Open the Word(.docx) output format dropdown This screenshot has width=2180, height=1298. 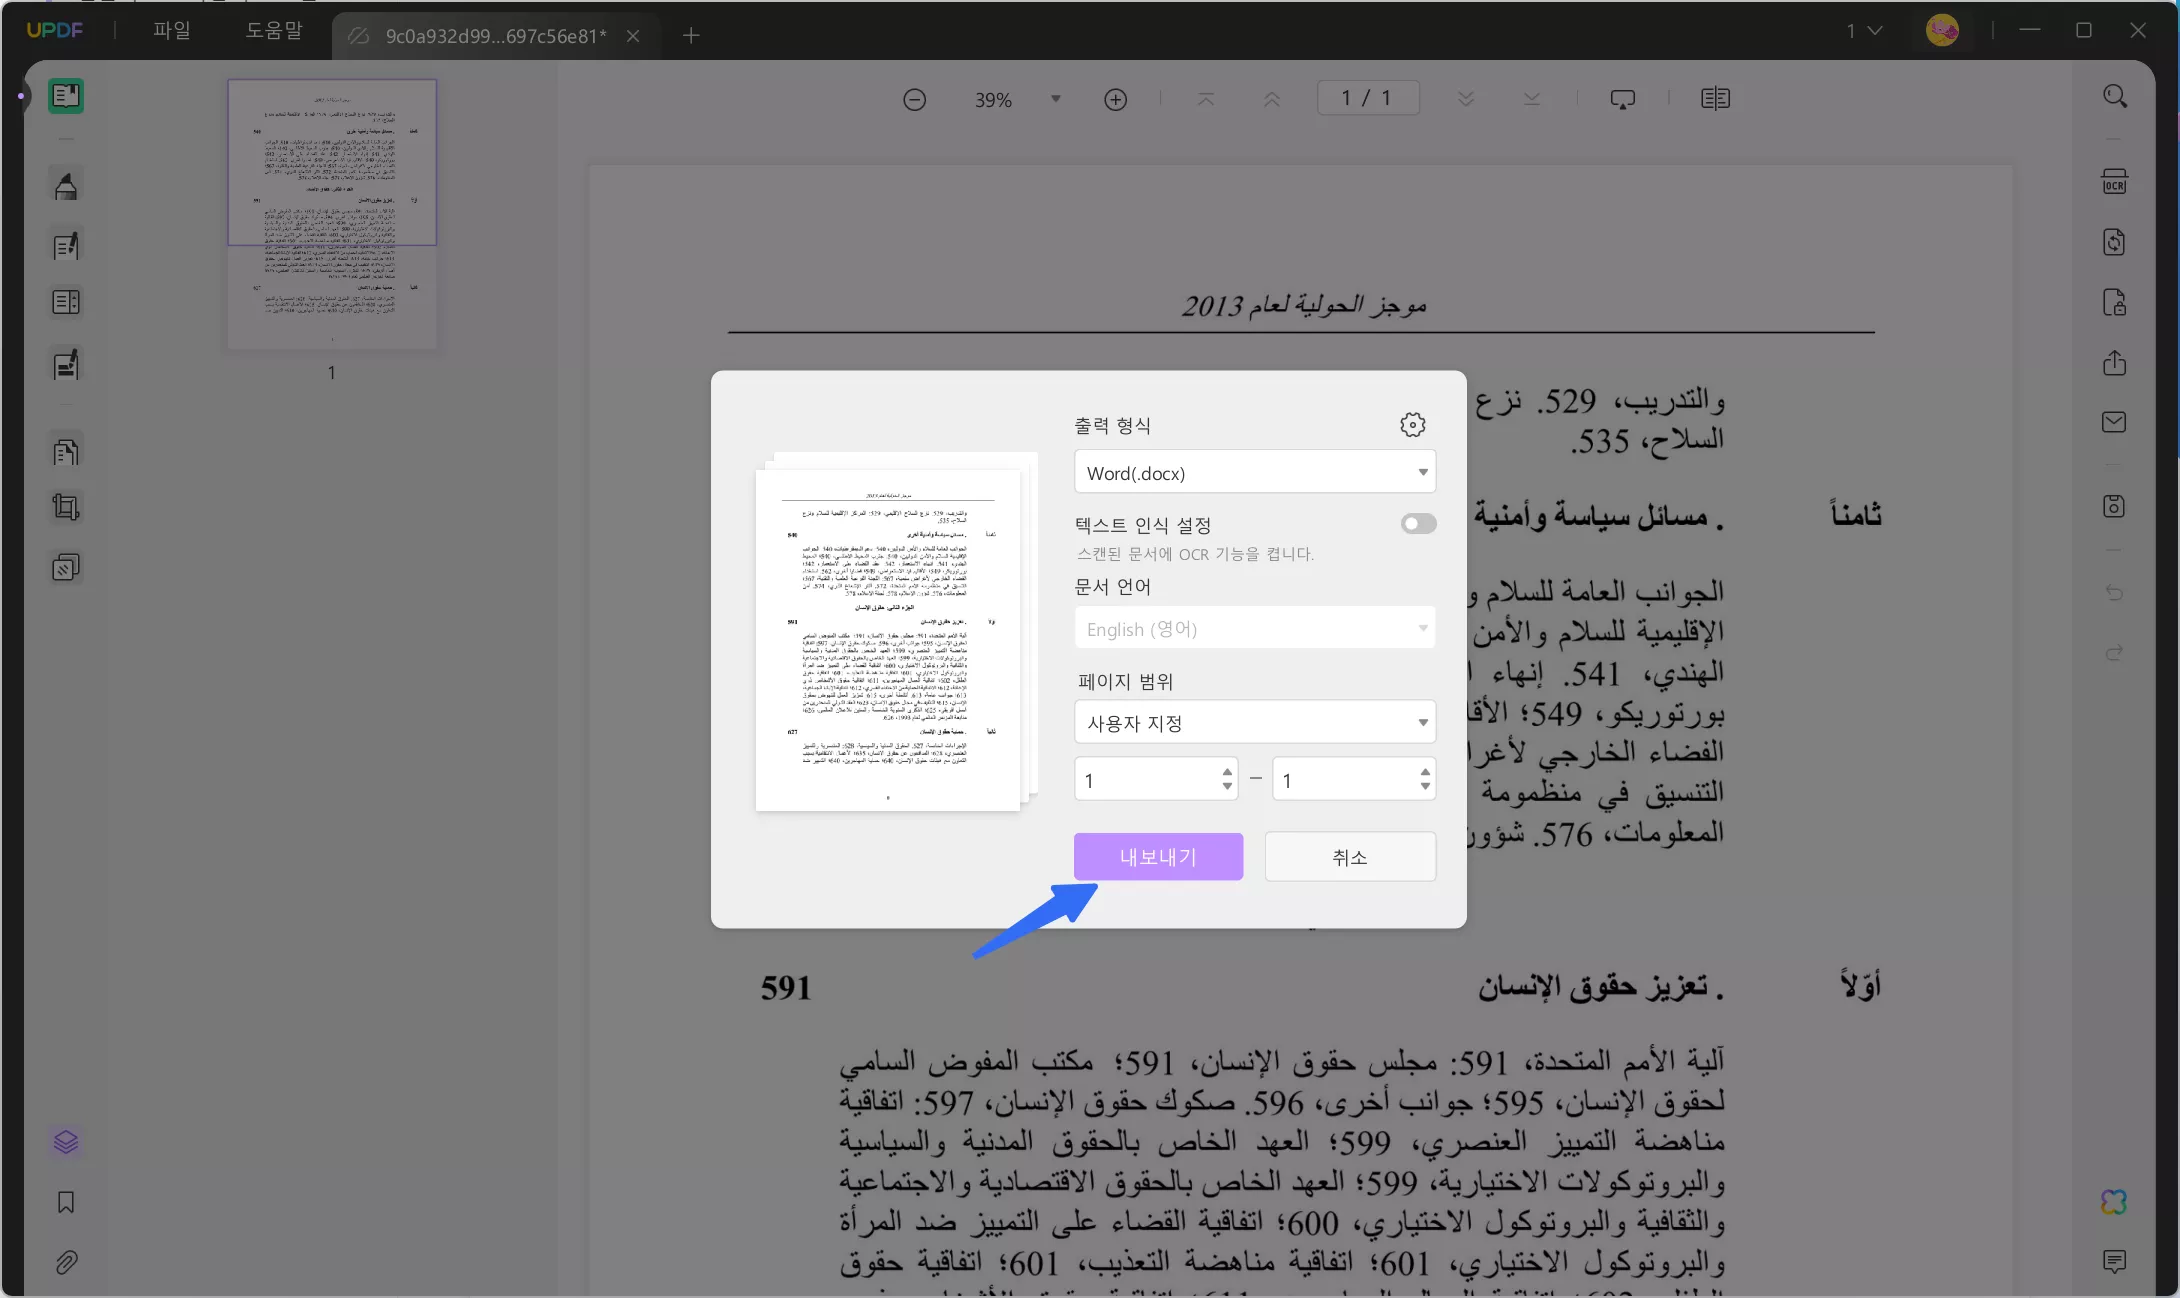tap(1255, 472)
